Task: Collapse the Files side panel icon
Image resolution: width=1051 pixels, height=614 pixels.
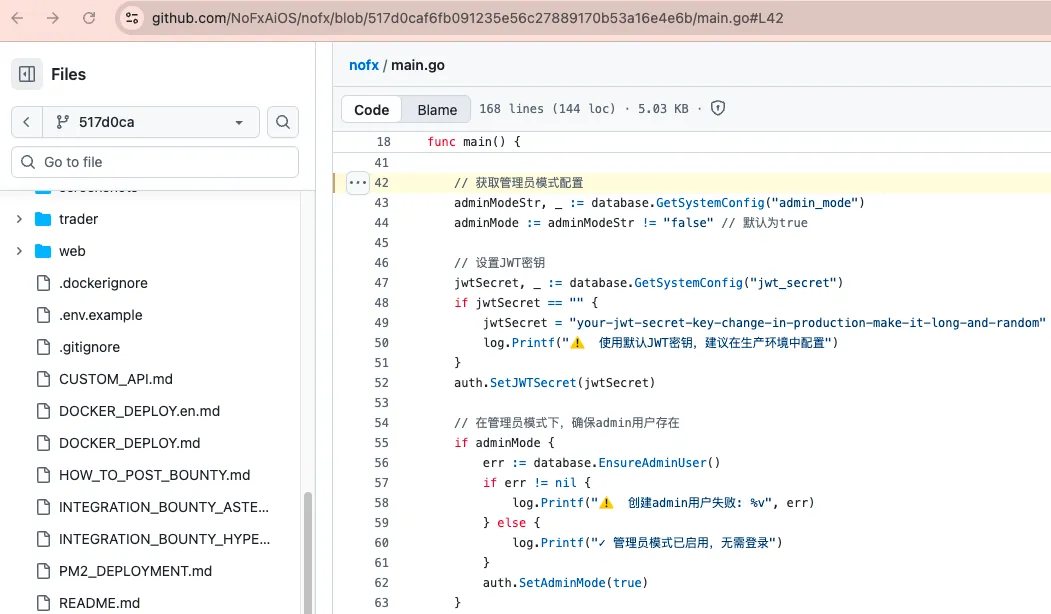Action: point(27,74)
